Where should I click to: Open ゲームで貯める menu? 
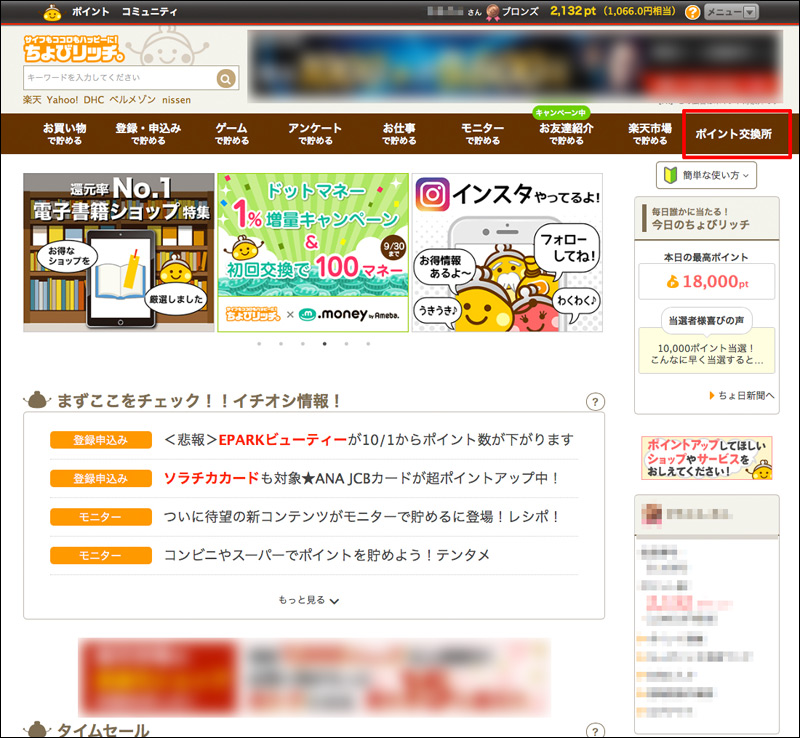pyautogui.click(x=232, y=134)
